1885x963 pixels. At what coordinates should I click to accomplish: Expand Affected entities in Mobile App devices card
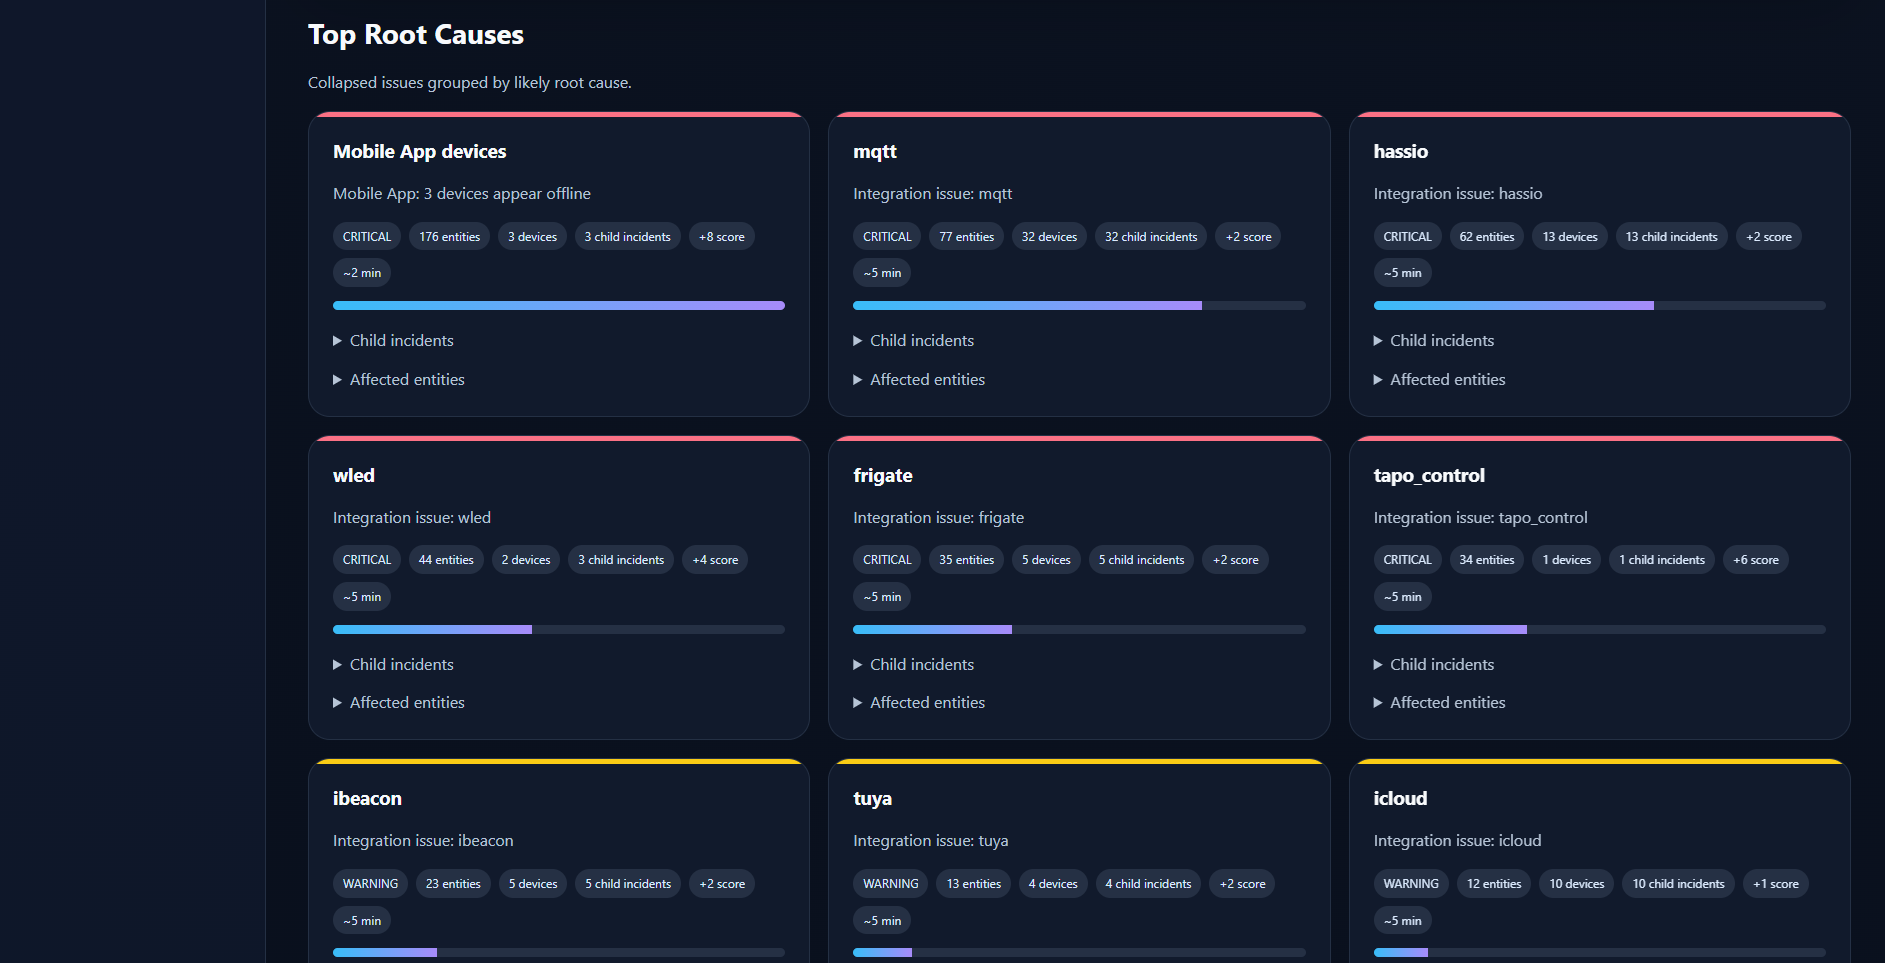click(399, 380)
